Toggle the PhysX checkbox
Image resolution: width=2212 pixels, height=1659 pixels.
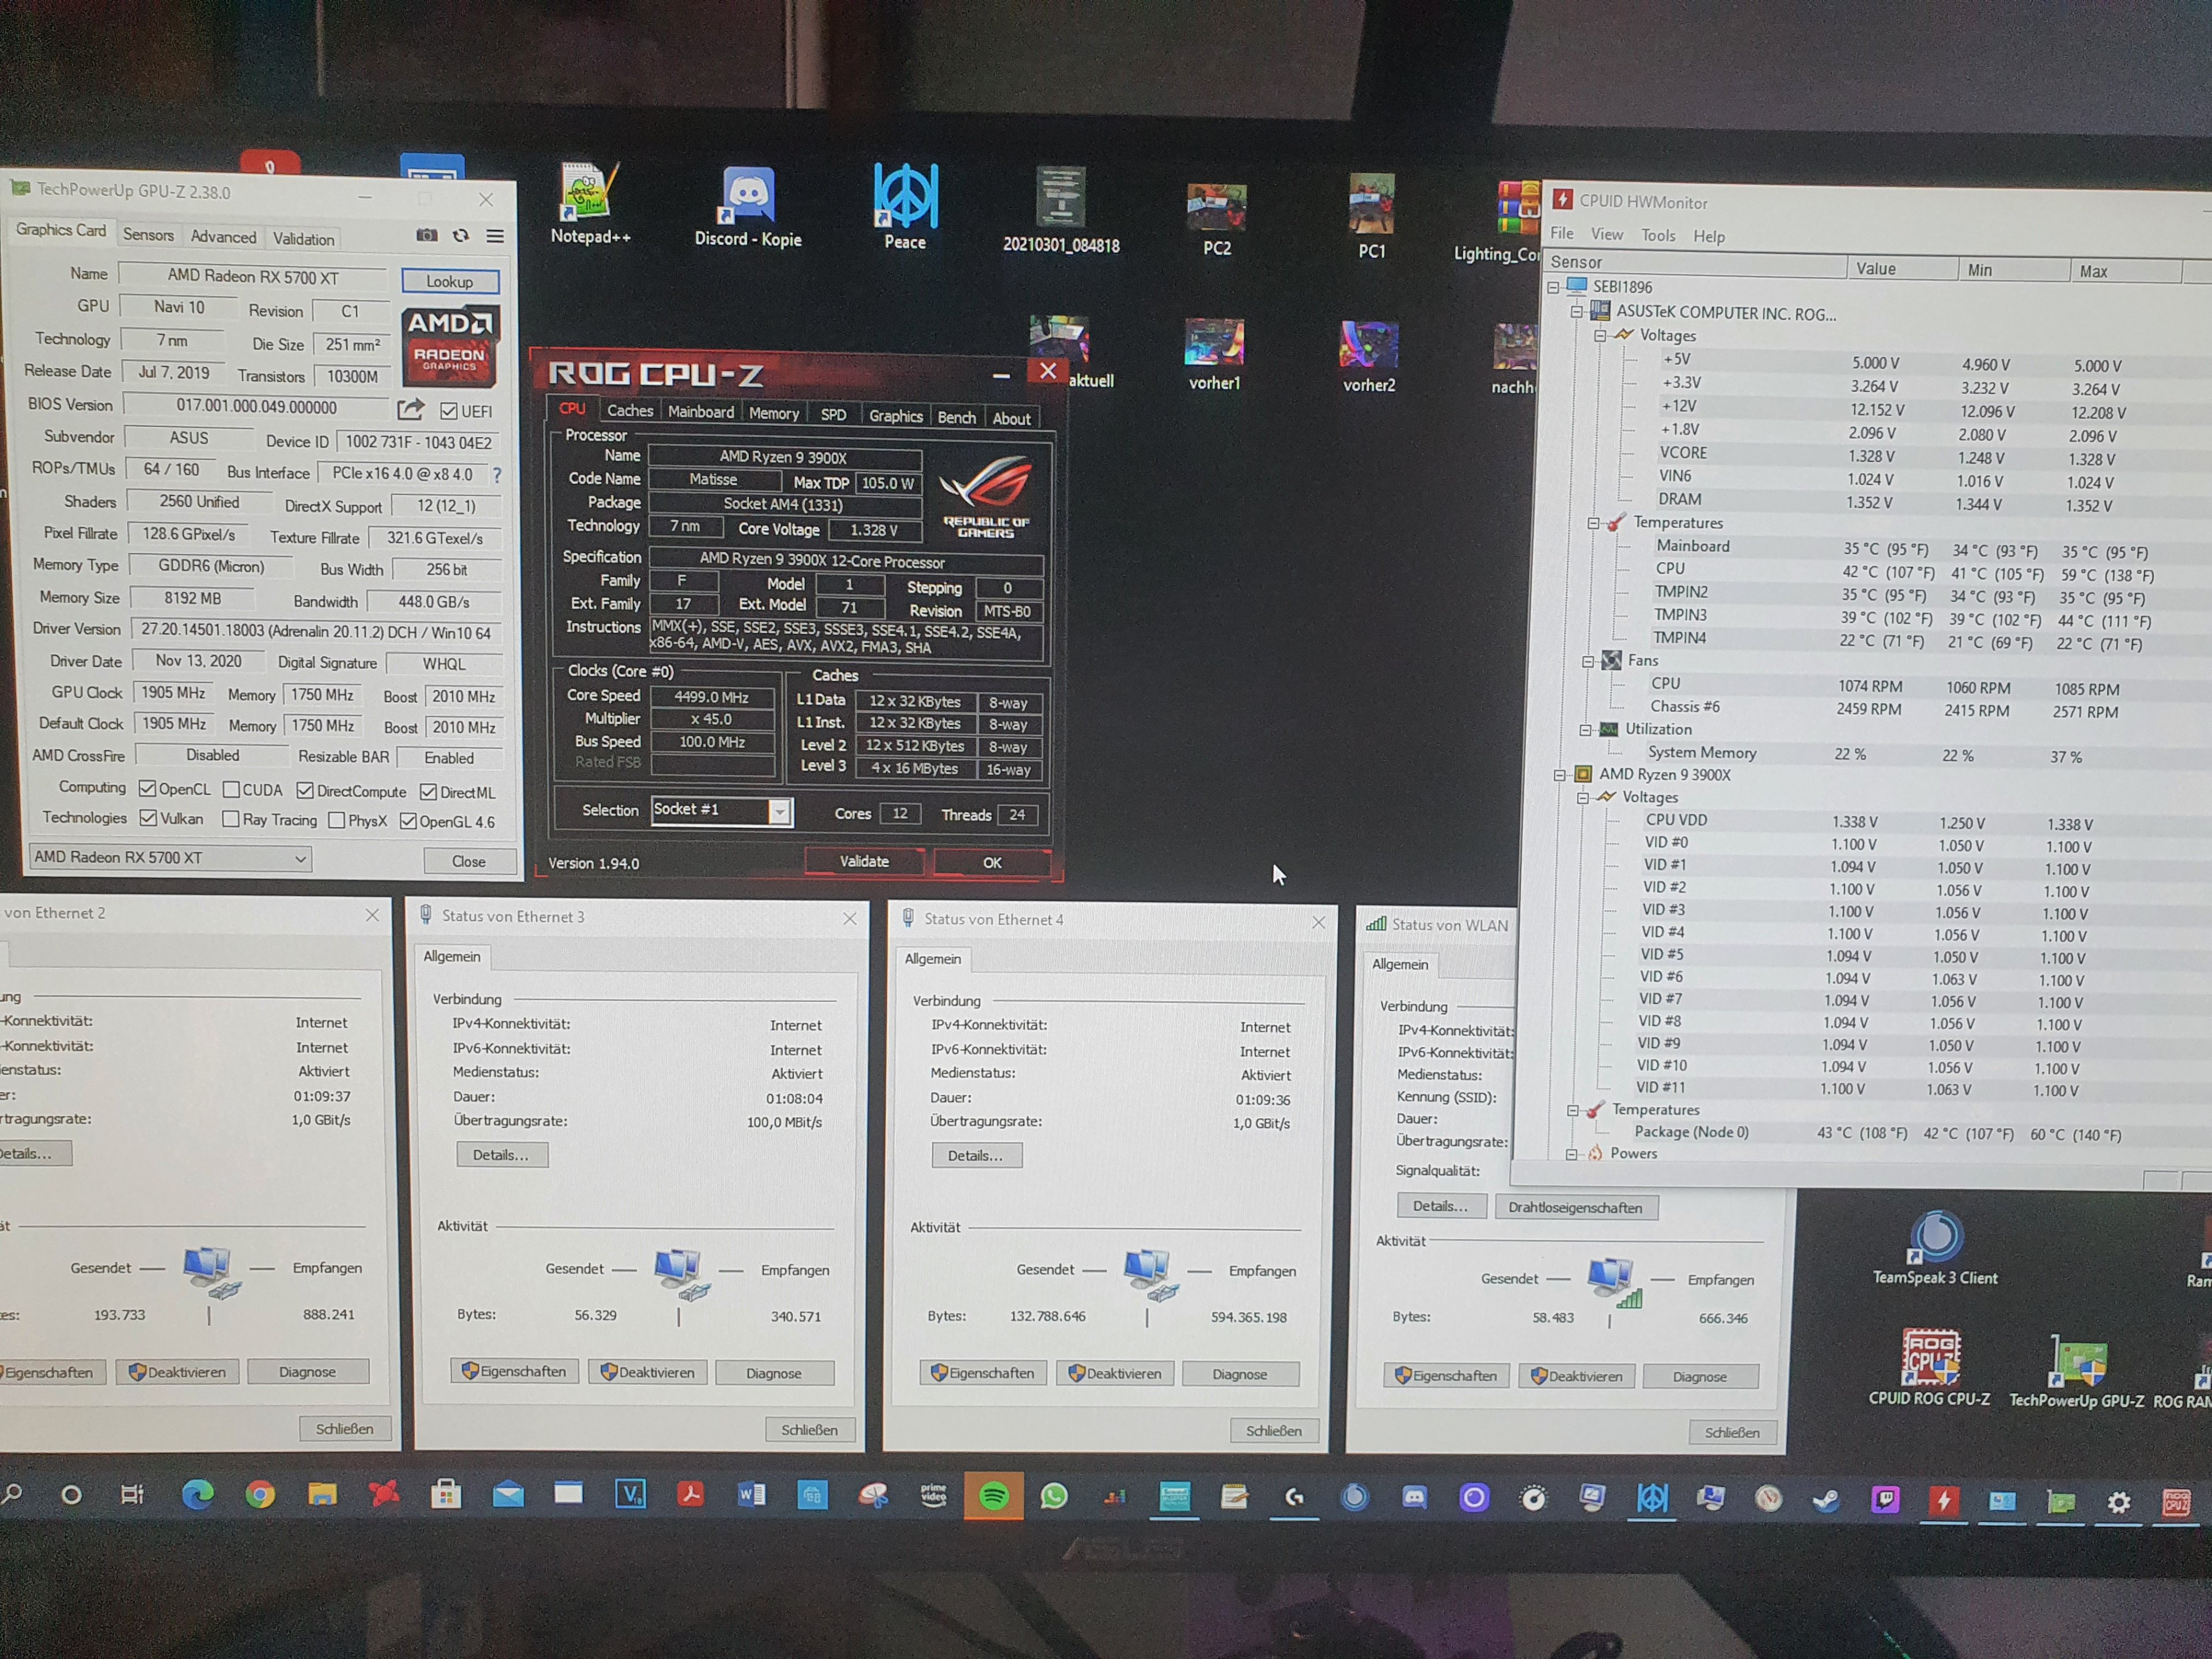pyautogui.click(x=337, y=820)
